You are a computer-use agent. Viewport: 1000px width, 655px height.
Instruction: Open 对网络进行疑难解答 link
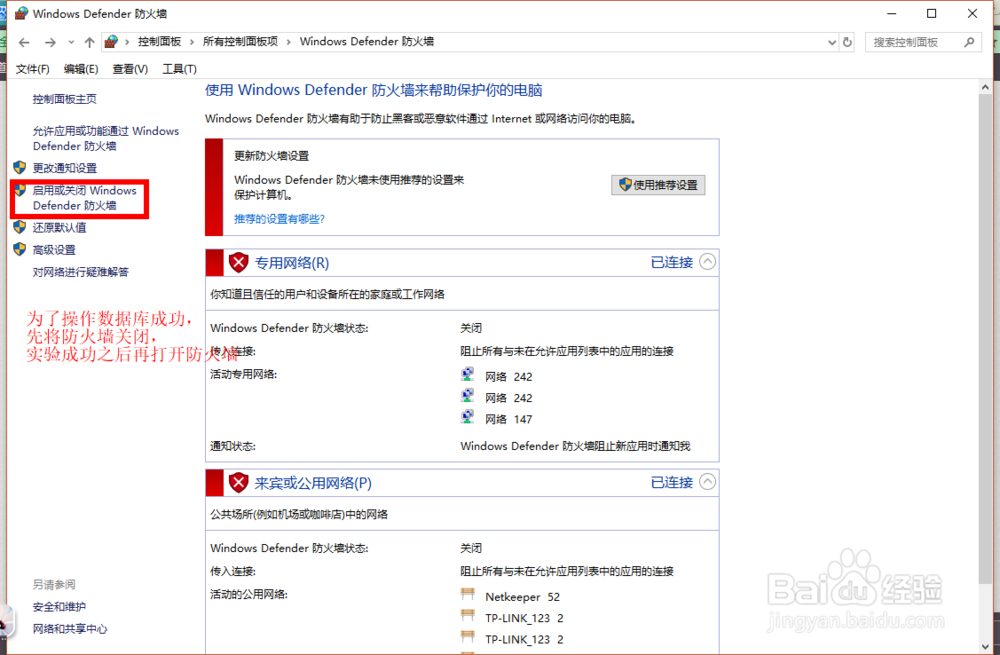pos(80,272)
